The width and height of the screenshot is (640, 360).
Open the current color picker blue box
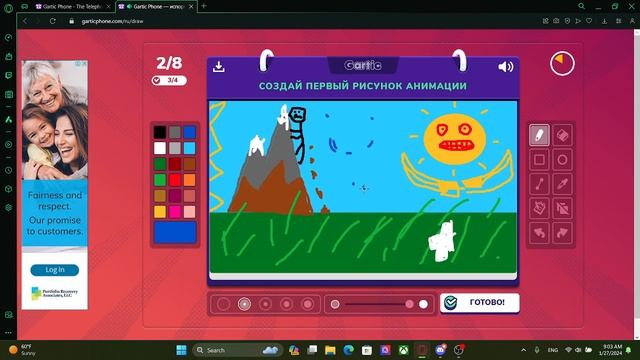175,232
